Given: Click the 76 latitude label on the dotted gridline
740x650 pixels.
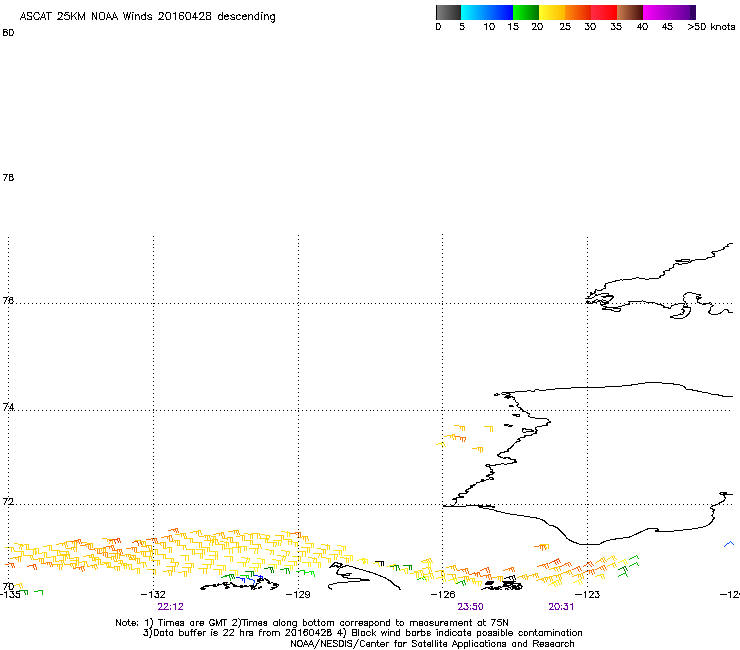Looking at the screenshot, I should click(x=8, y=300).
